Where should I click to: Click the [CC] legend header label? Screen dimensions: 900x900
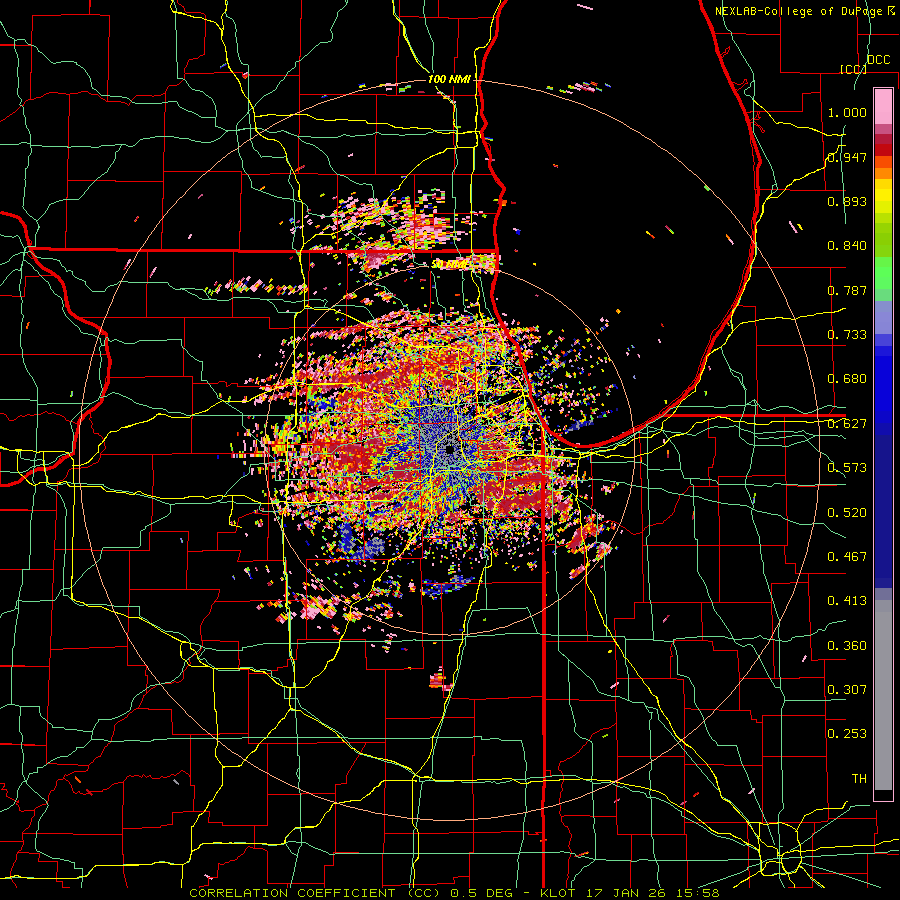[x=853, y=69]
